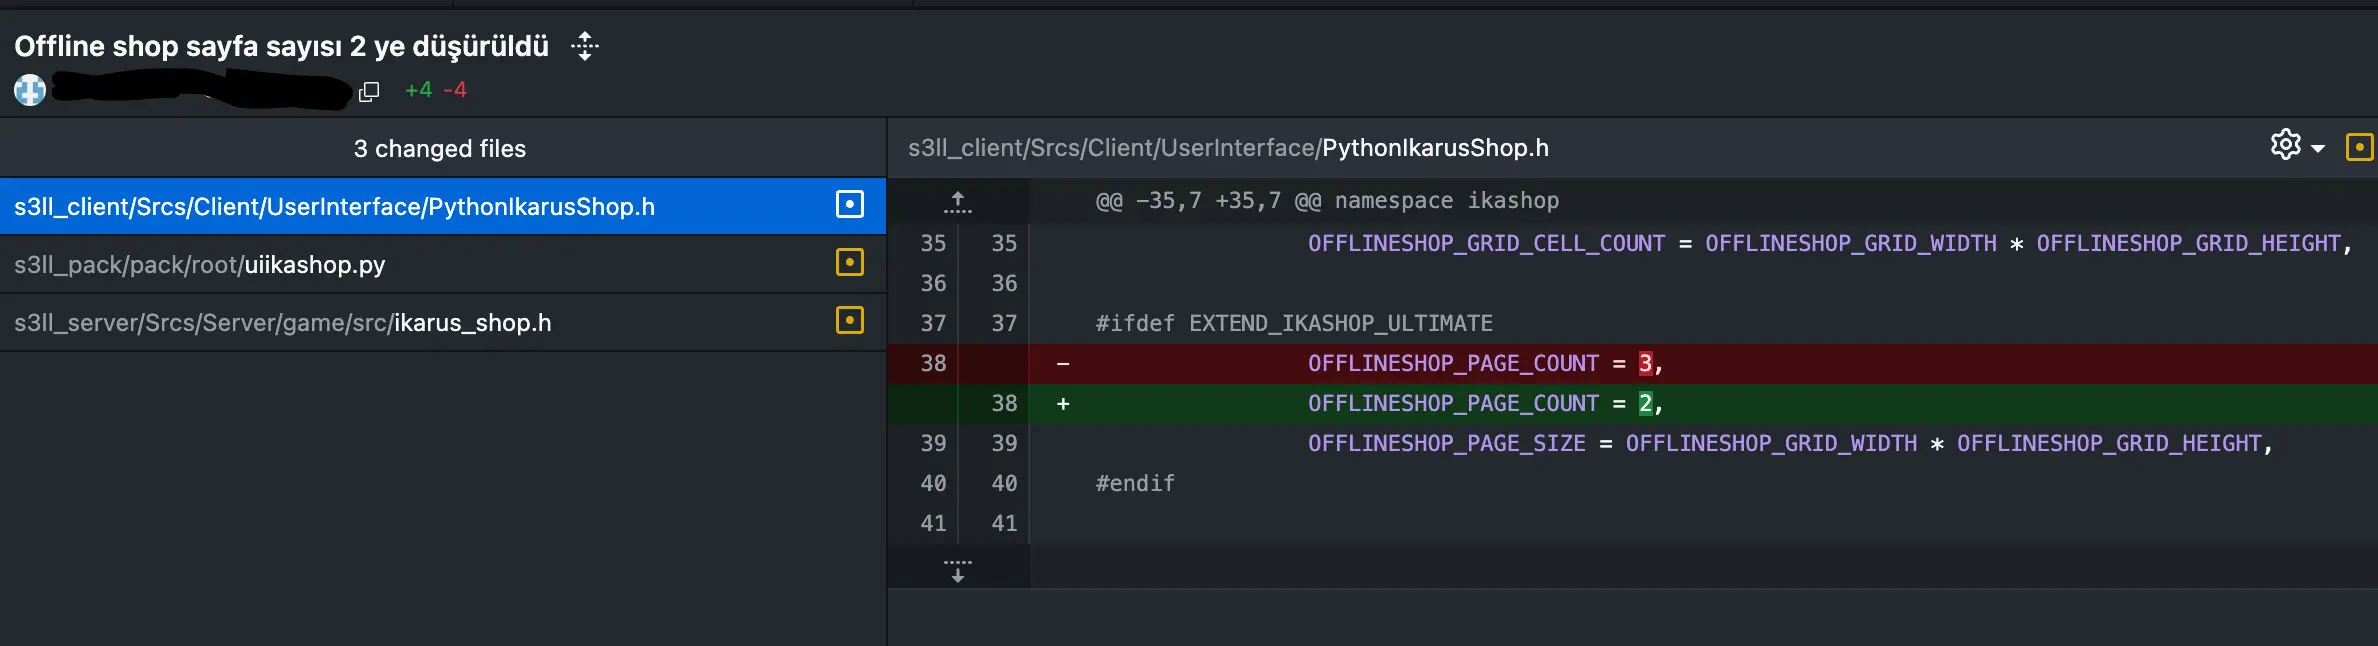Click the commit title text
2378x646 pixels.
(281, 46)
